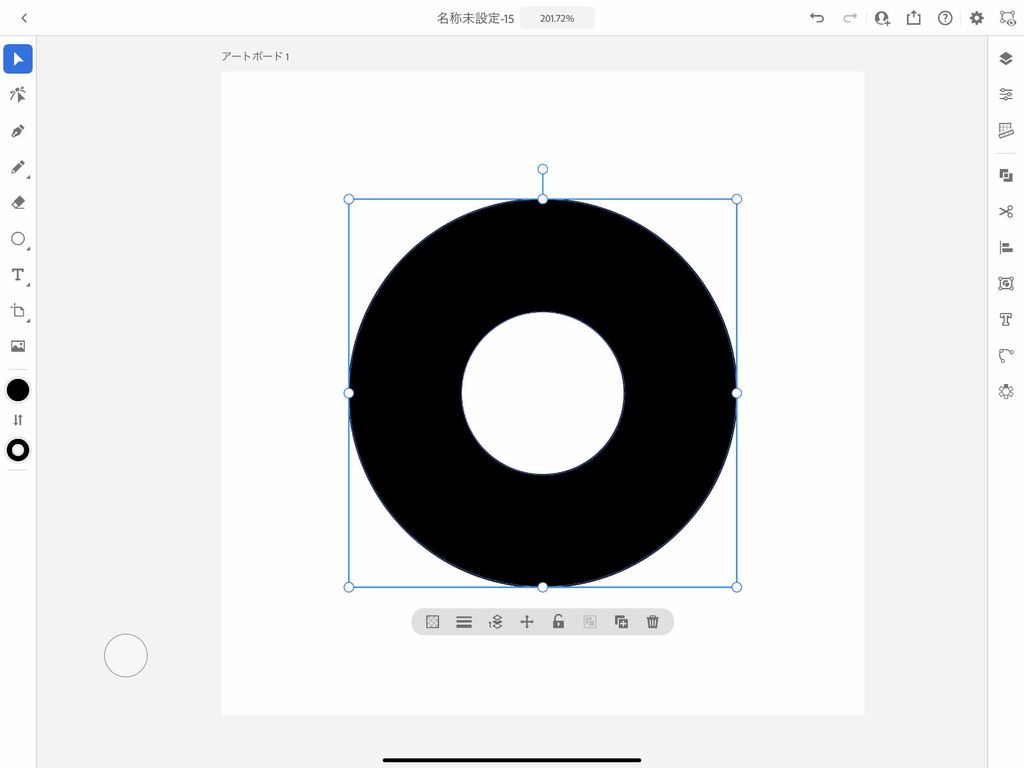Viewport: 1024px width, 768px height.
Task: Open stroke width lines in the context bar
Action: coord(464,622)
